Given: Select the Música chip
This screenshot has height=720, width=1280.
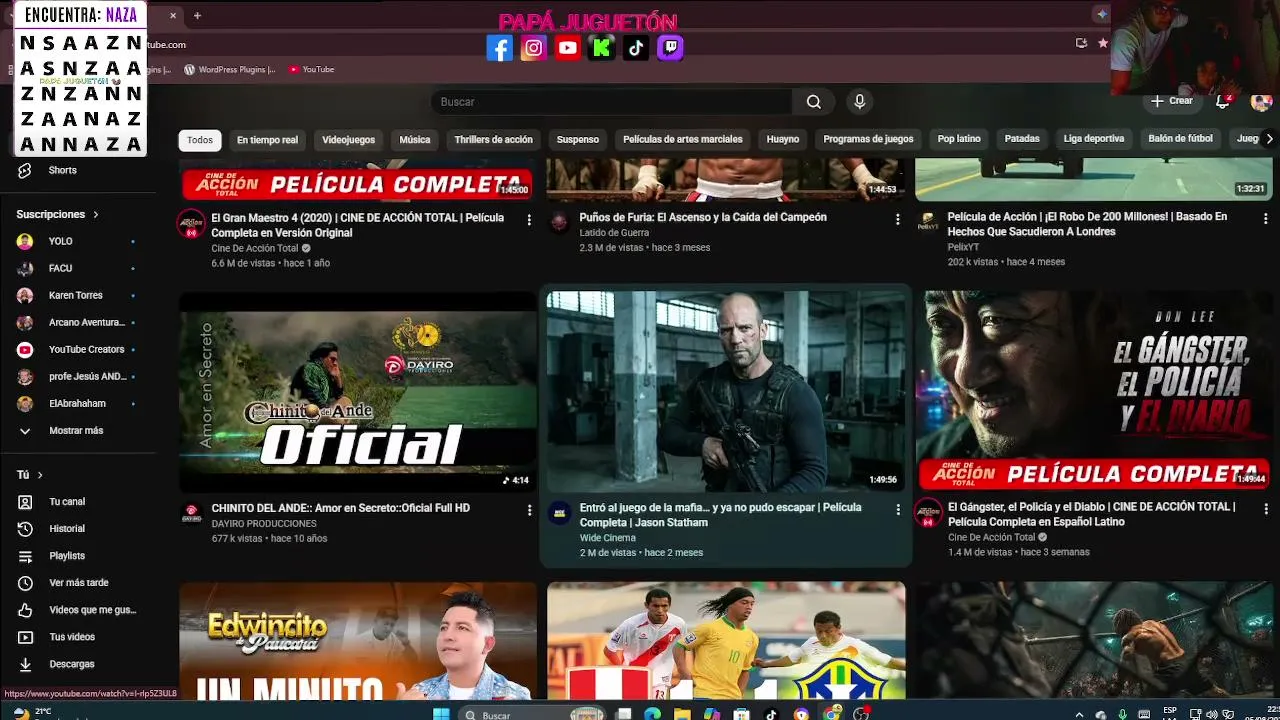Looking at the screenshot, I should point(415,140).
